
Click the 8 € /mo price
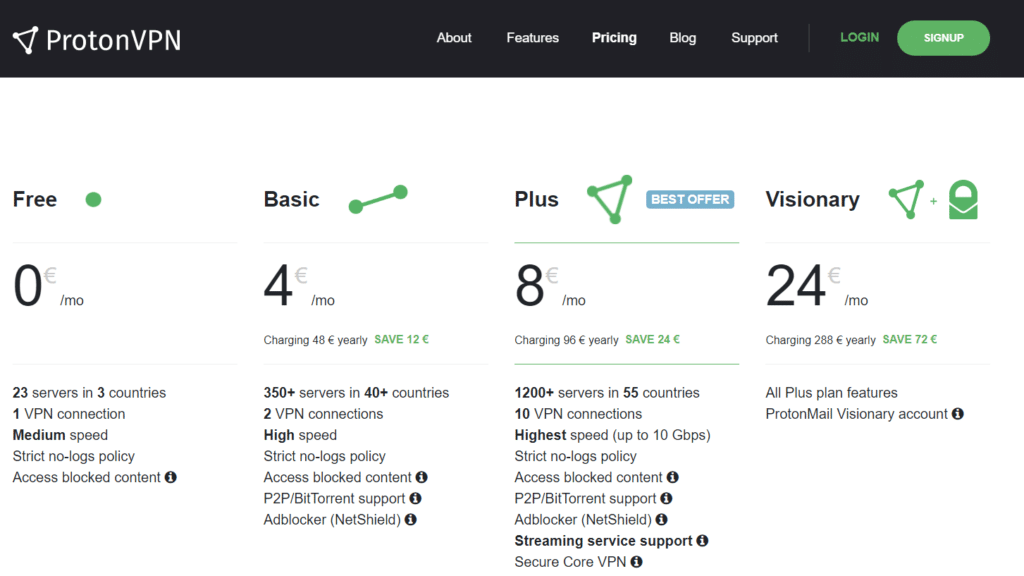(x=550, y=286)
